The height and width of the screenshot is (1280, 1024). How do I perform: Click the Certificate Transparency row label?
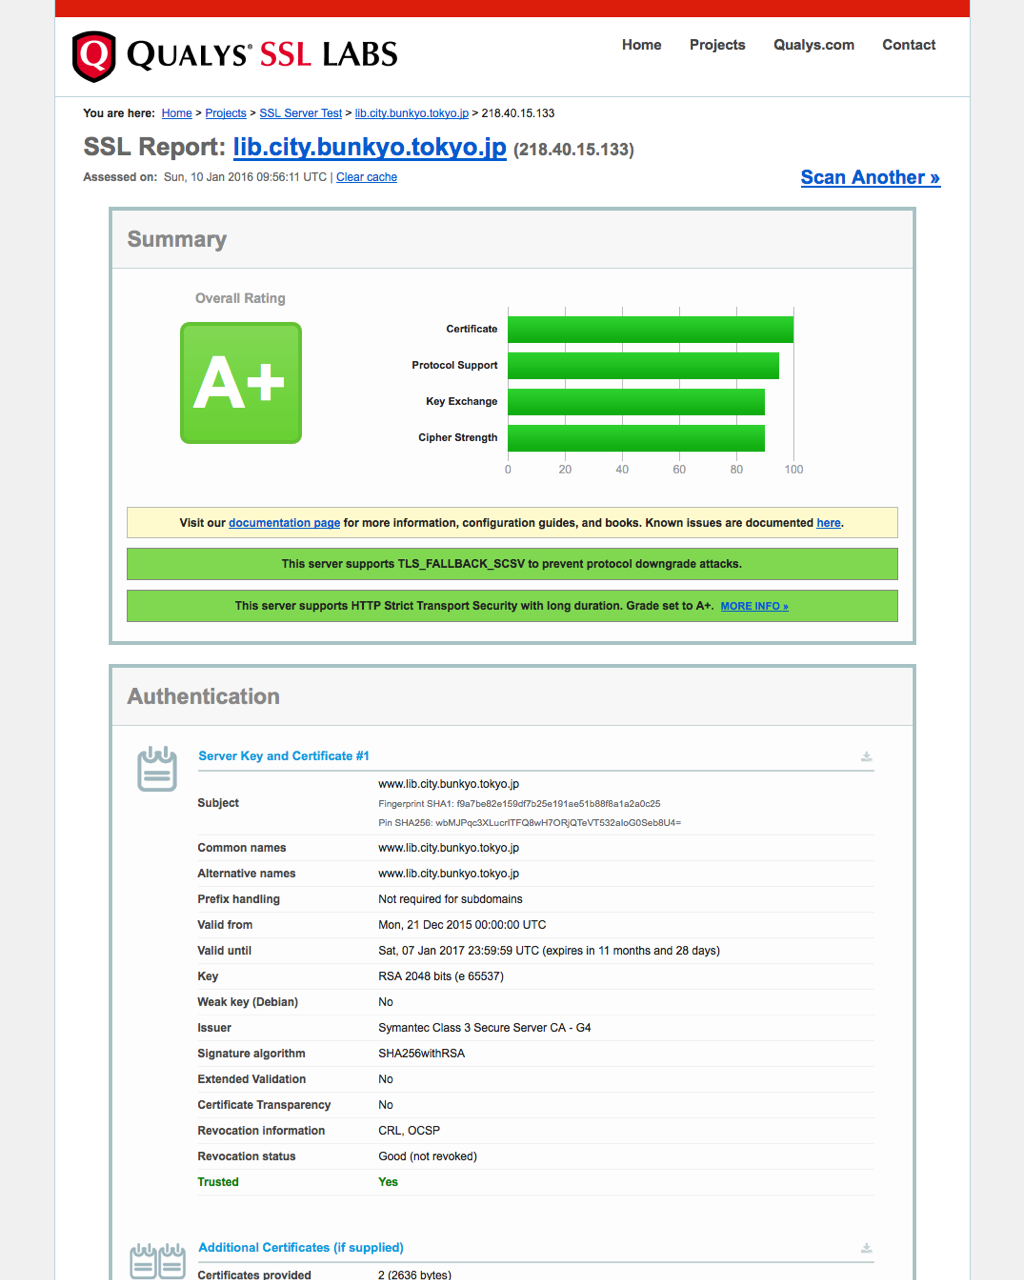[x=264, y=1105]
